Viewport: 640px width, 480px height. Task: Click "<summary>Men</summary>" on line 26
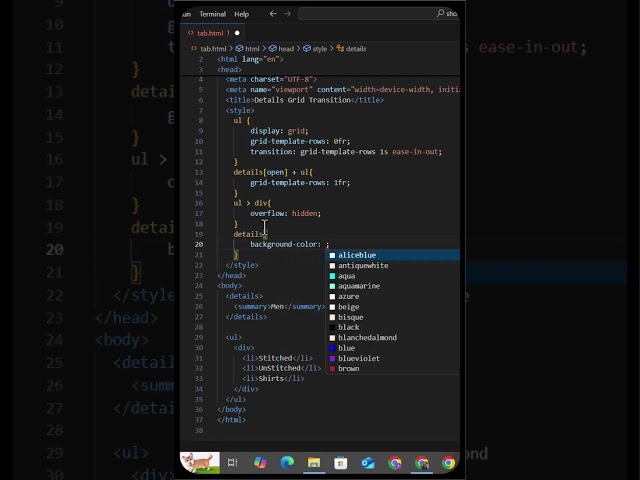pyautogui.click(x=279, y=307)
